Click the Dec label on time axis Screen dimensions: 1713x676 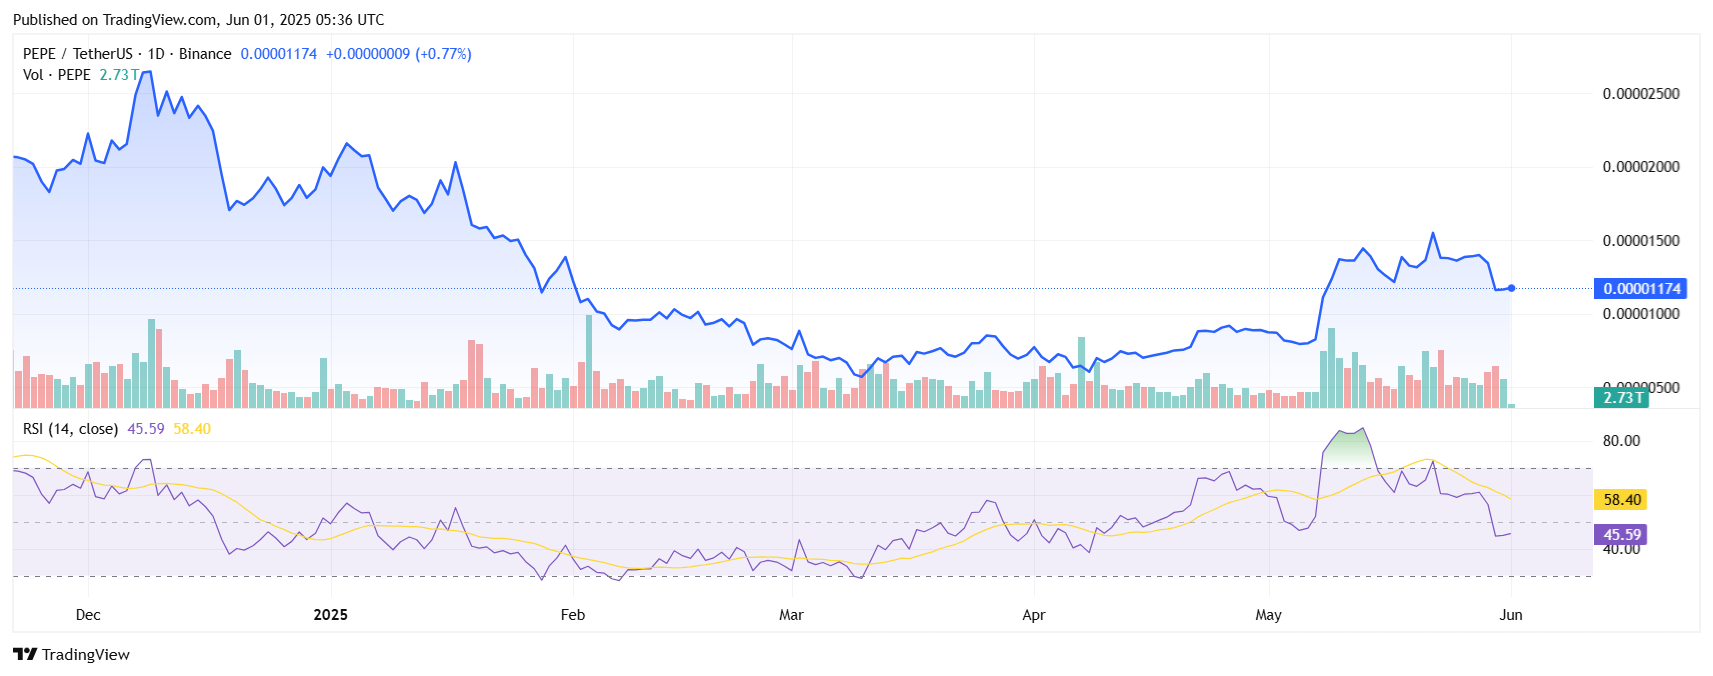tap(88, 615)
